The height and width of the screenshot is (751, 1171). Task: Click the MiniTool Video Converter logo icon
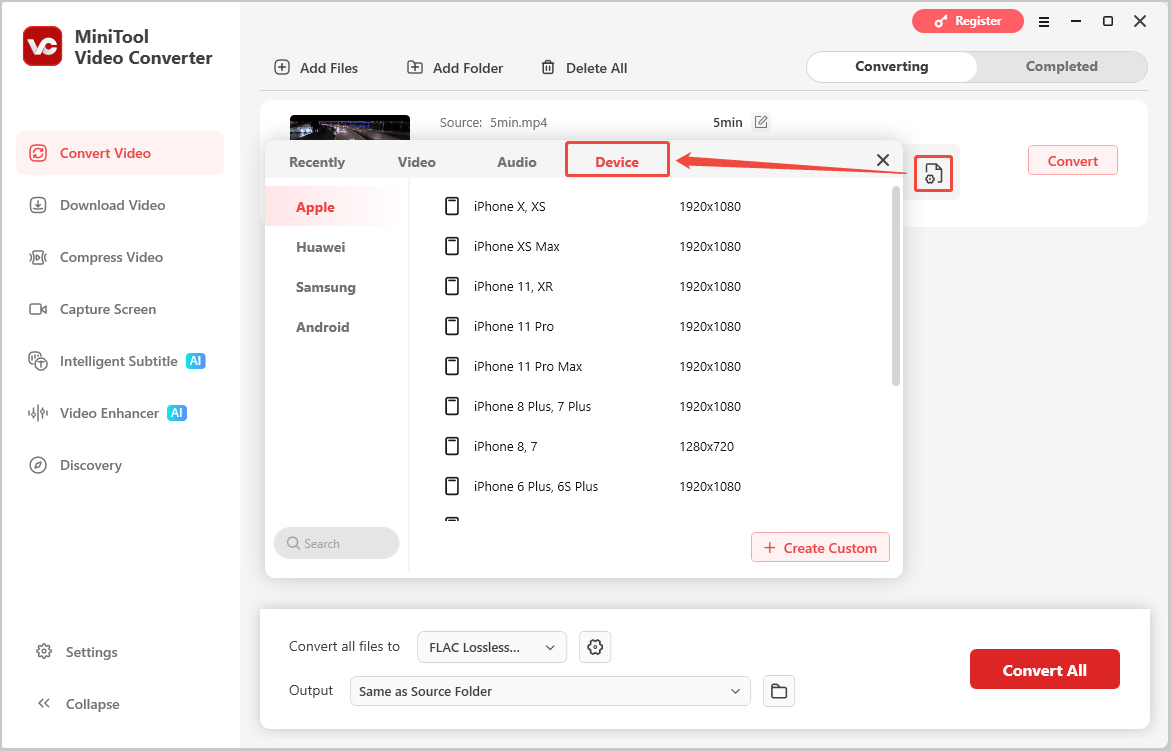[43, 46]
